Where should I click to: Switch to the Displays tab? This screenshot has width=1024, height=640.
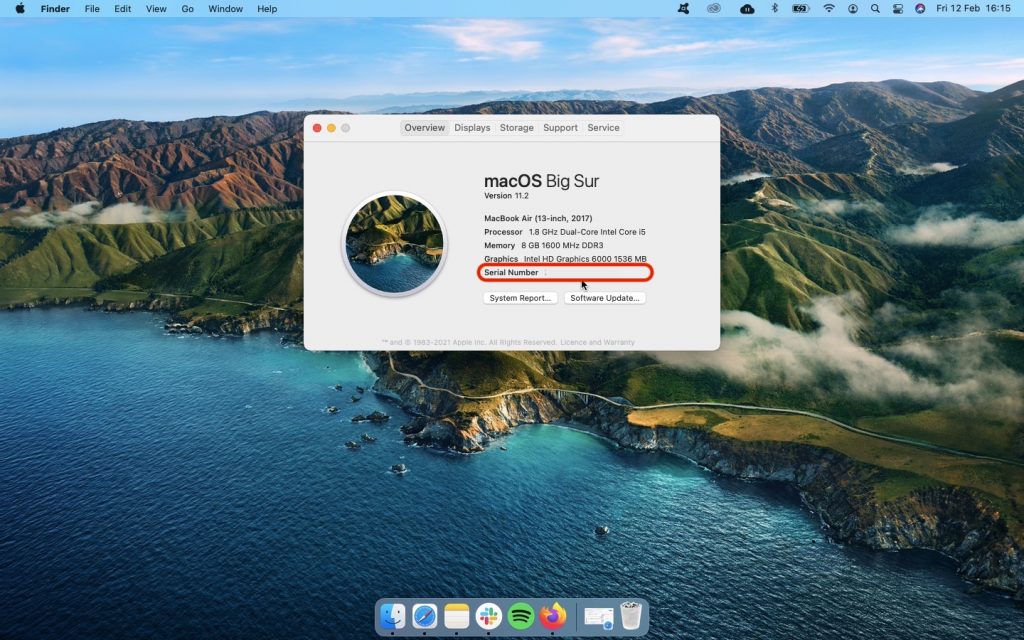(x=471, y=127)
